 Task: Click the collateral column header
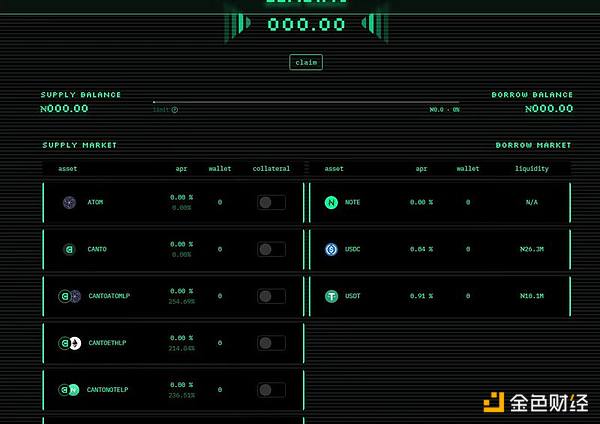(271, 169)
